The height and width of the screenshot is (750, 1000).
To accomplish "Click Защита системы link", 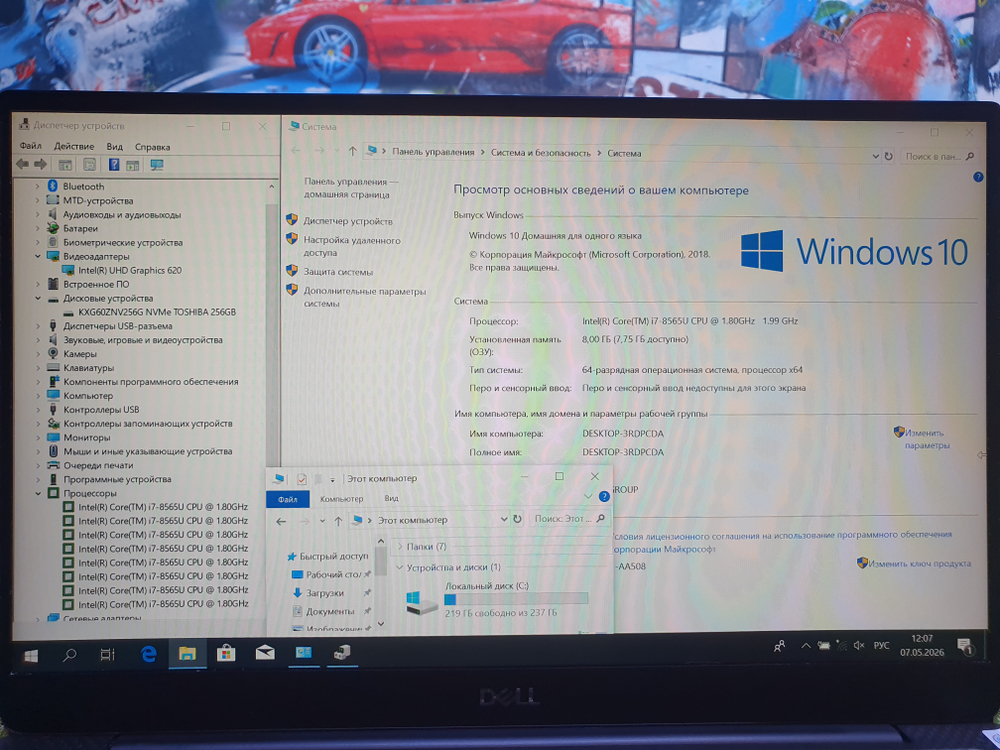I will pyautogui.click(x=338, y=272).
